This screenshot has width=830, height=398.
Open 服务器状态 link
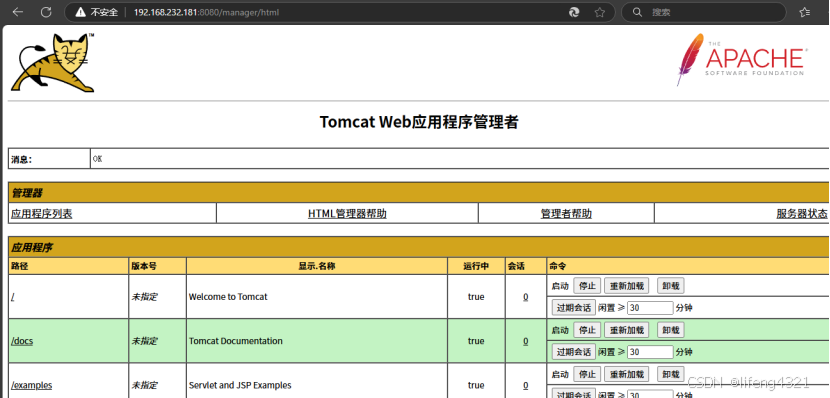pos(802,214)
